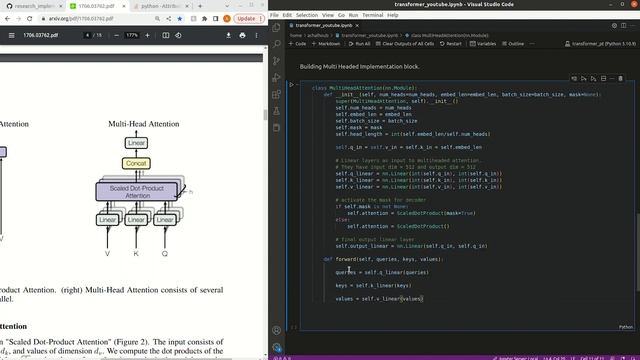
Task: Open Accounts icon in VS Code activity bar
Action: pyautogui.click(x=276, y=330)
